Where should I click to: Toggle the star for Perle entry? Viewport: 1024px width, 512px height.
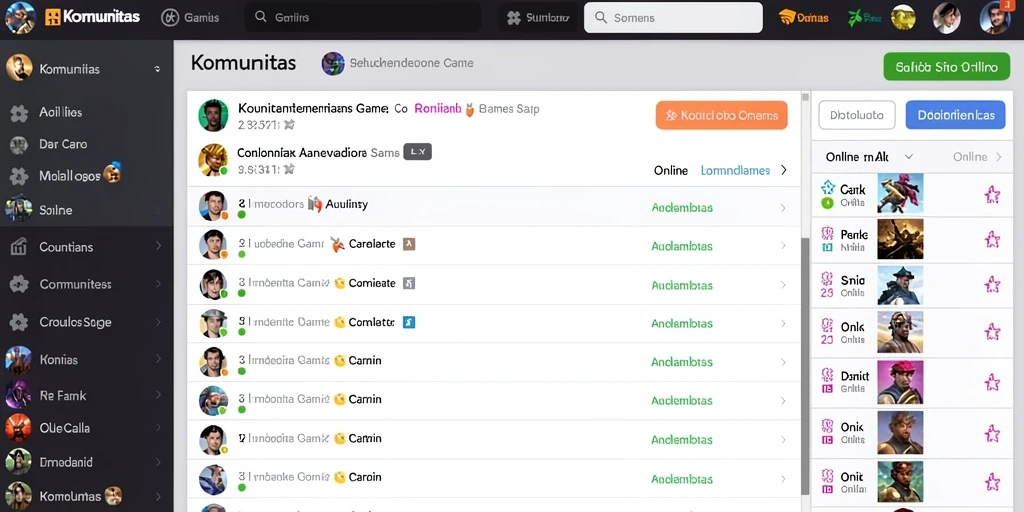tap(992, 240)
